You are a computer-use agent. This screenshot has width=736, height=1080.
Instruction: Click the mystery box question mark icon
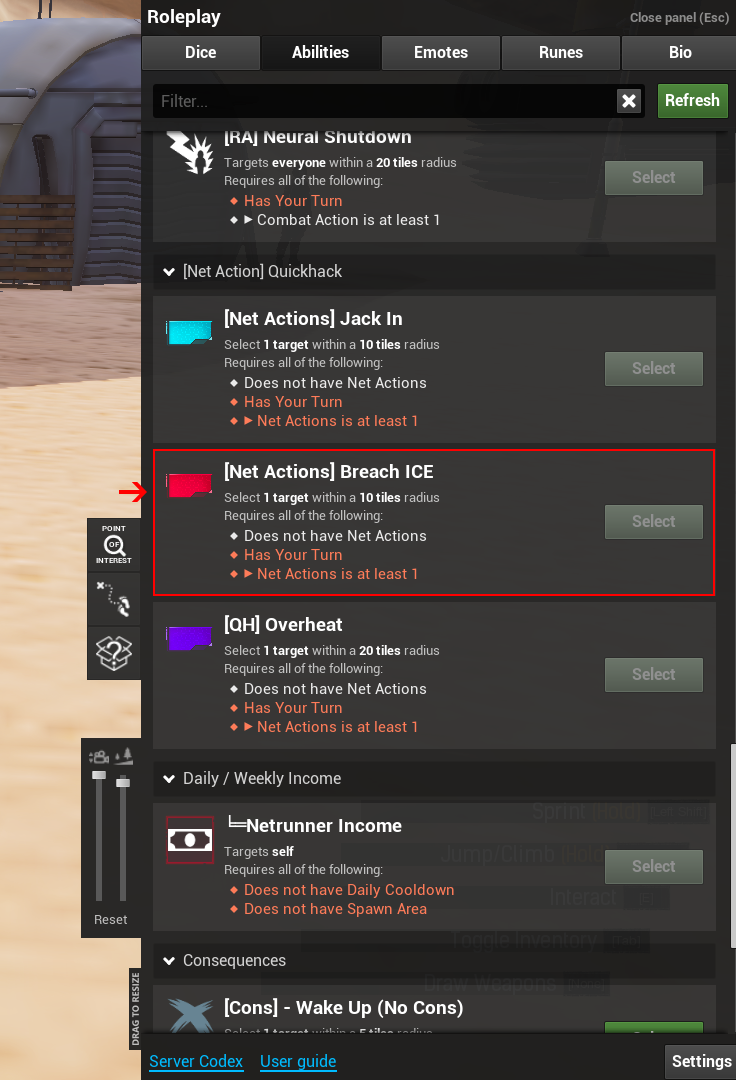click(x=114, y=652)
